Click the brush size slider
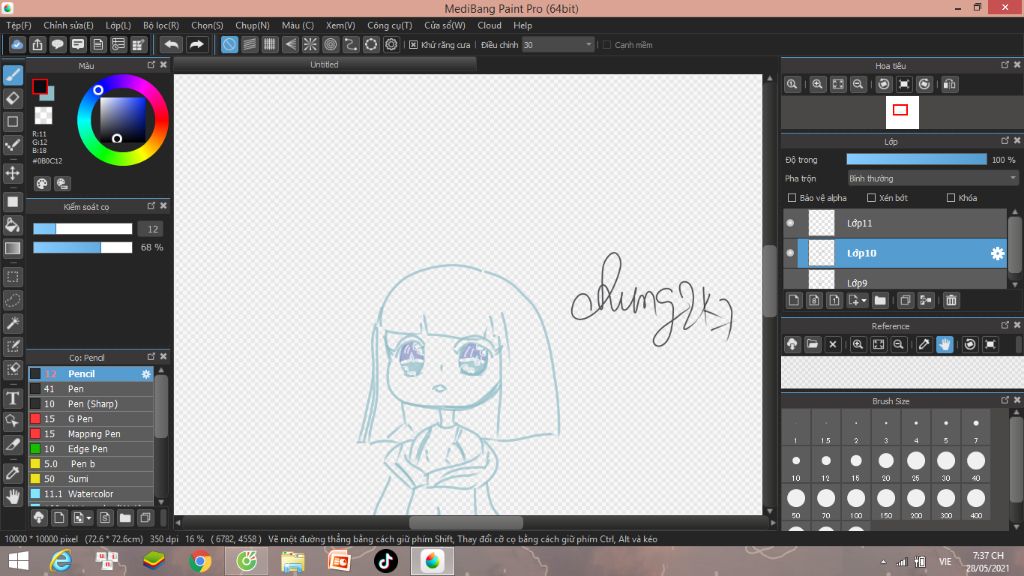 (83, 229)
